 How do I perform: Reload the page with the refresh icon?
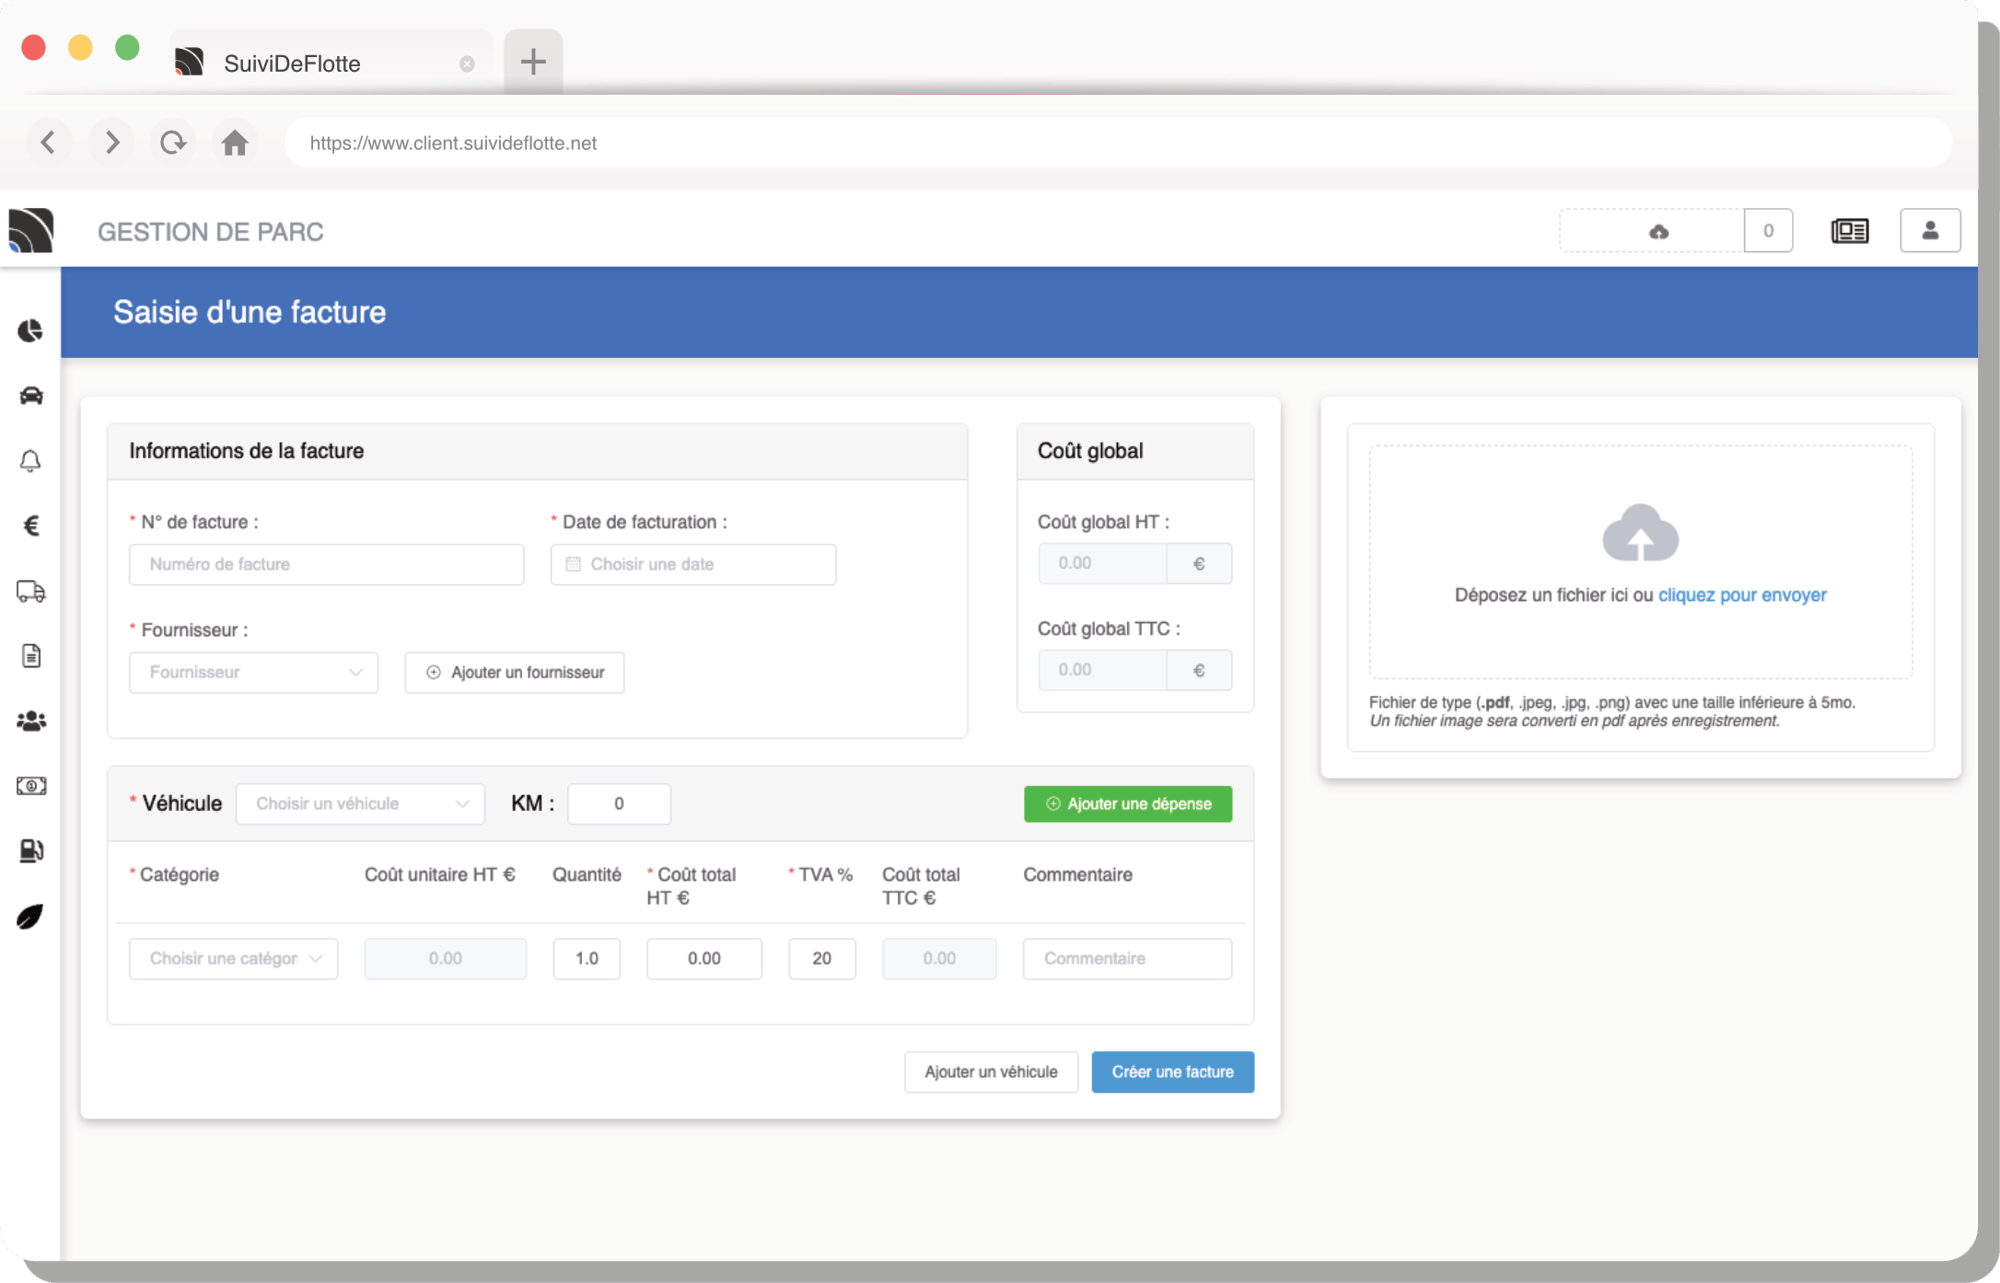[x=173, y=142]
